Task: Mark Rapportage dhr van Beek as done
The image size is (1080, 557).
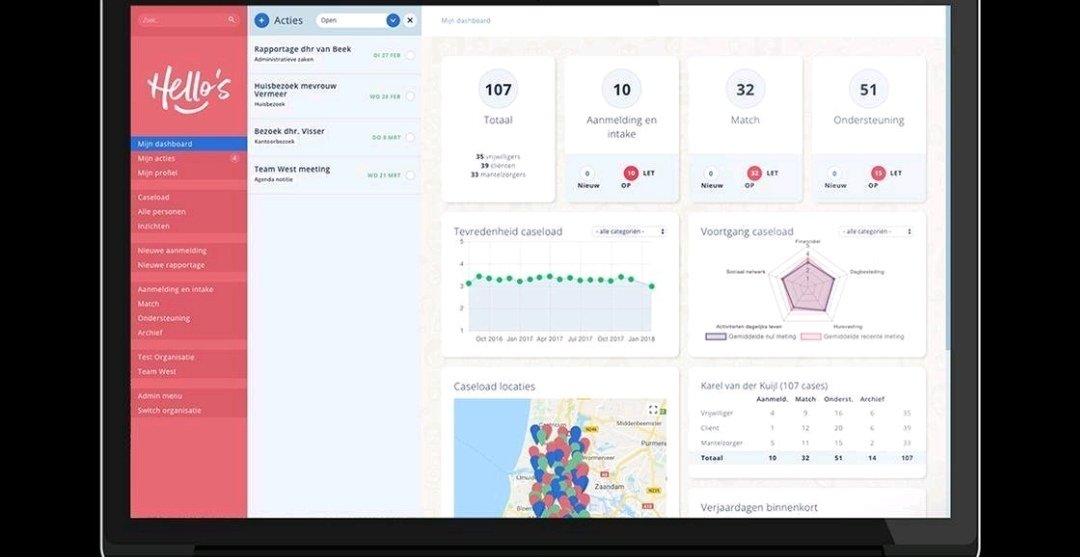Action: pos(410,55)
